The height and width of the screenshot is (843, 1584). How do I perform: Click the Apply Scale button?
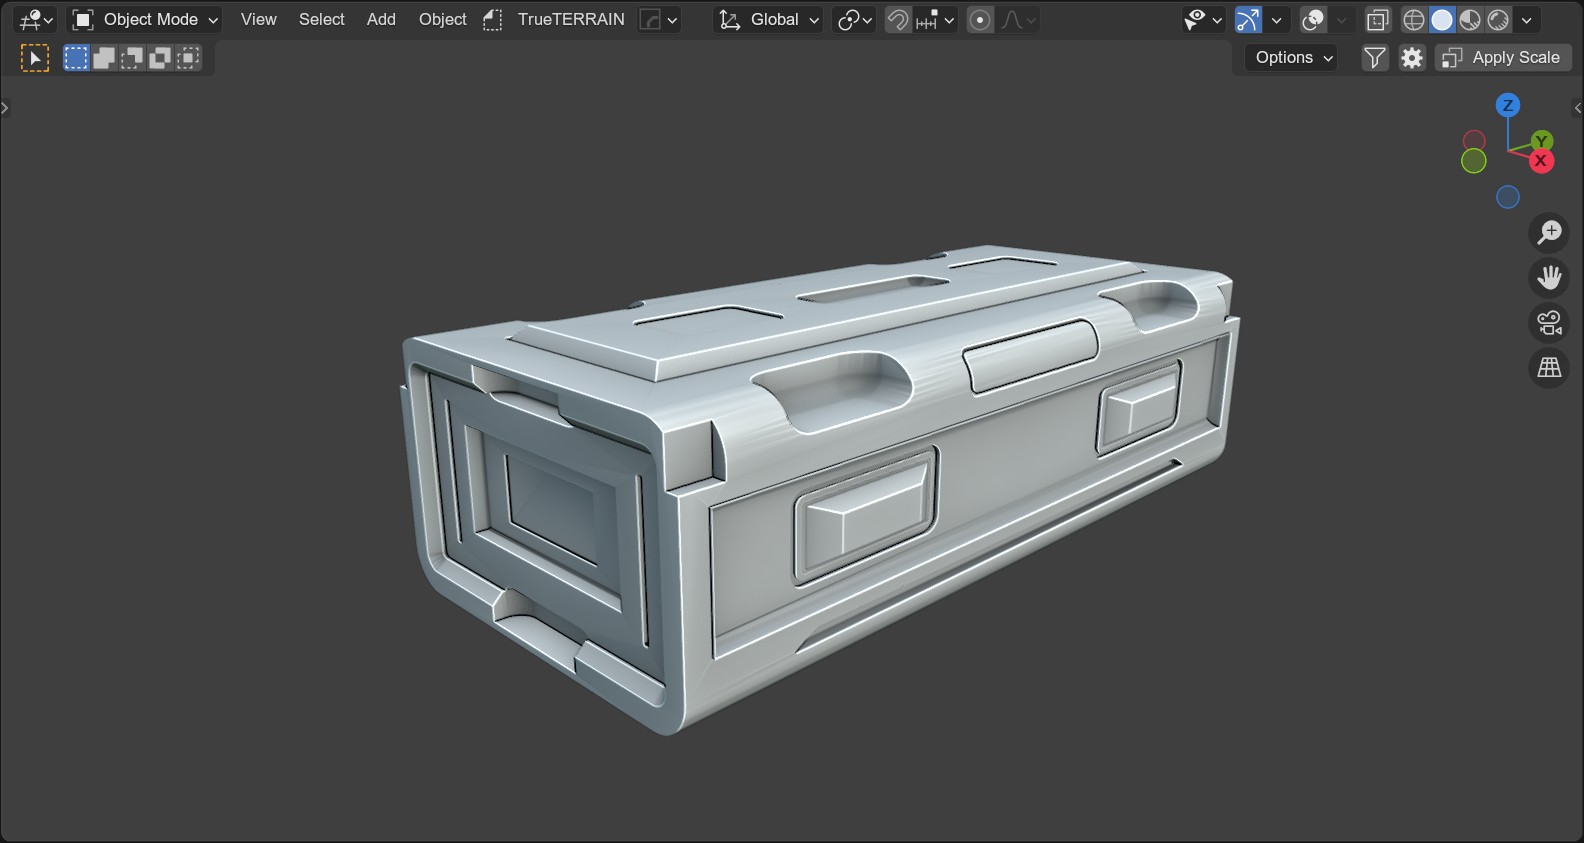tap(1503, 58)
